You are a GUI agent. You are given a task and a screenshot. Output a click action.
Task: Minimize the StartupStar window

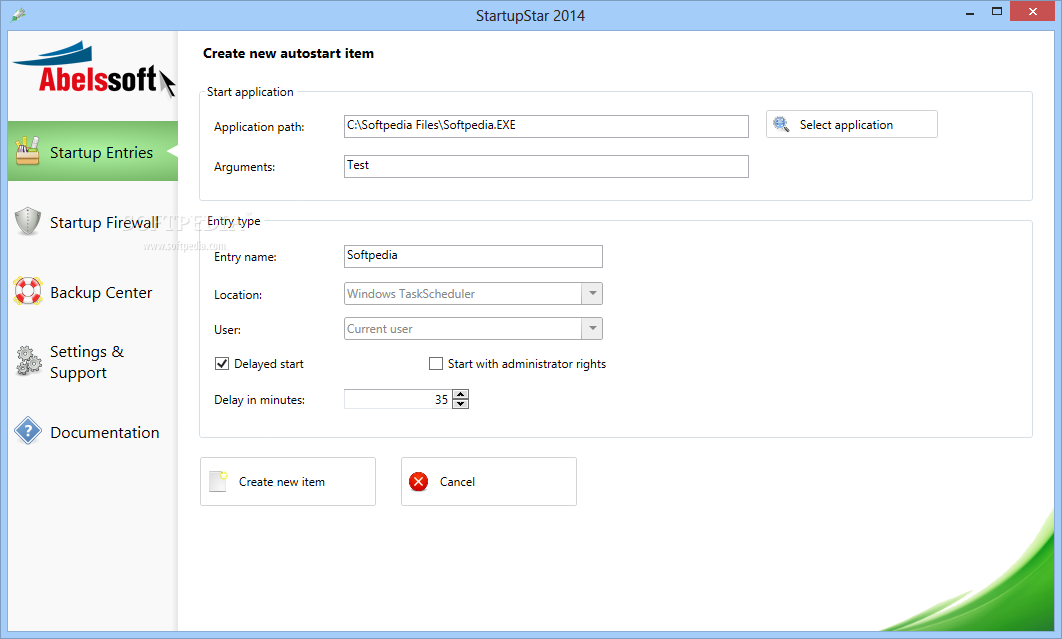(970, 12)
